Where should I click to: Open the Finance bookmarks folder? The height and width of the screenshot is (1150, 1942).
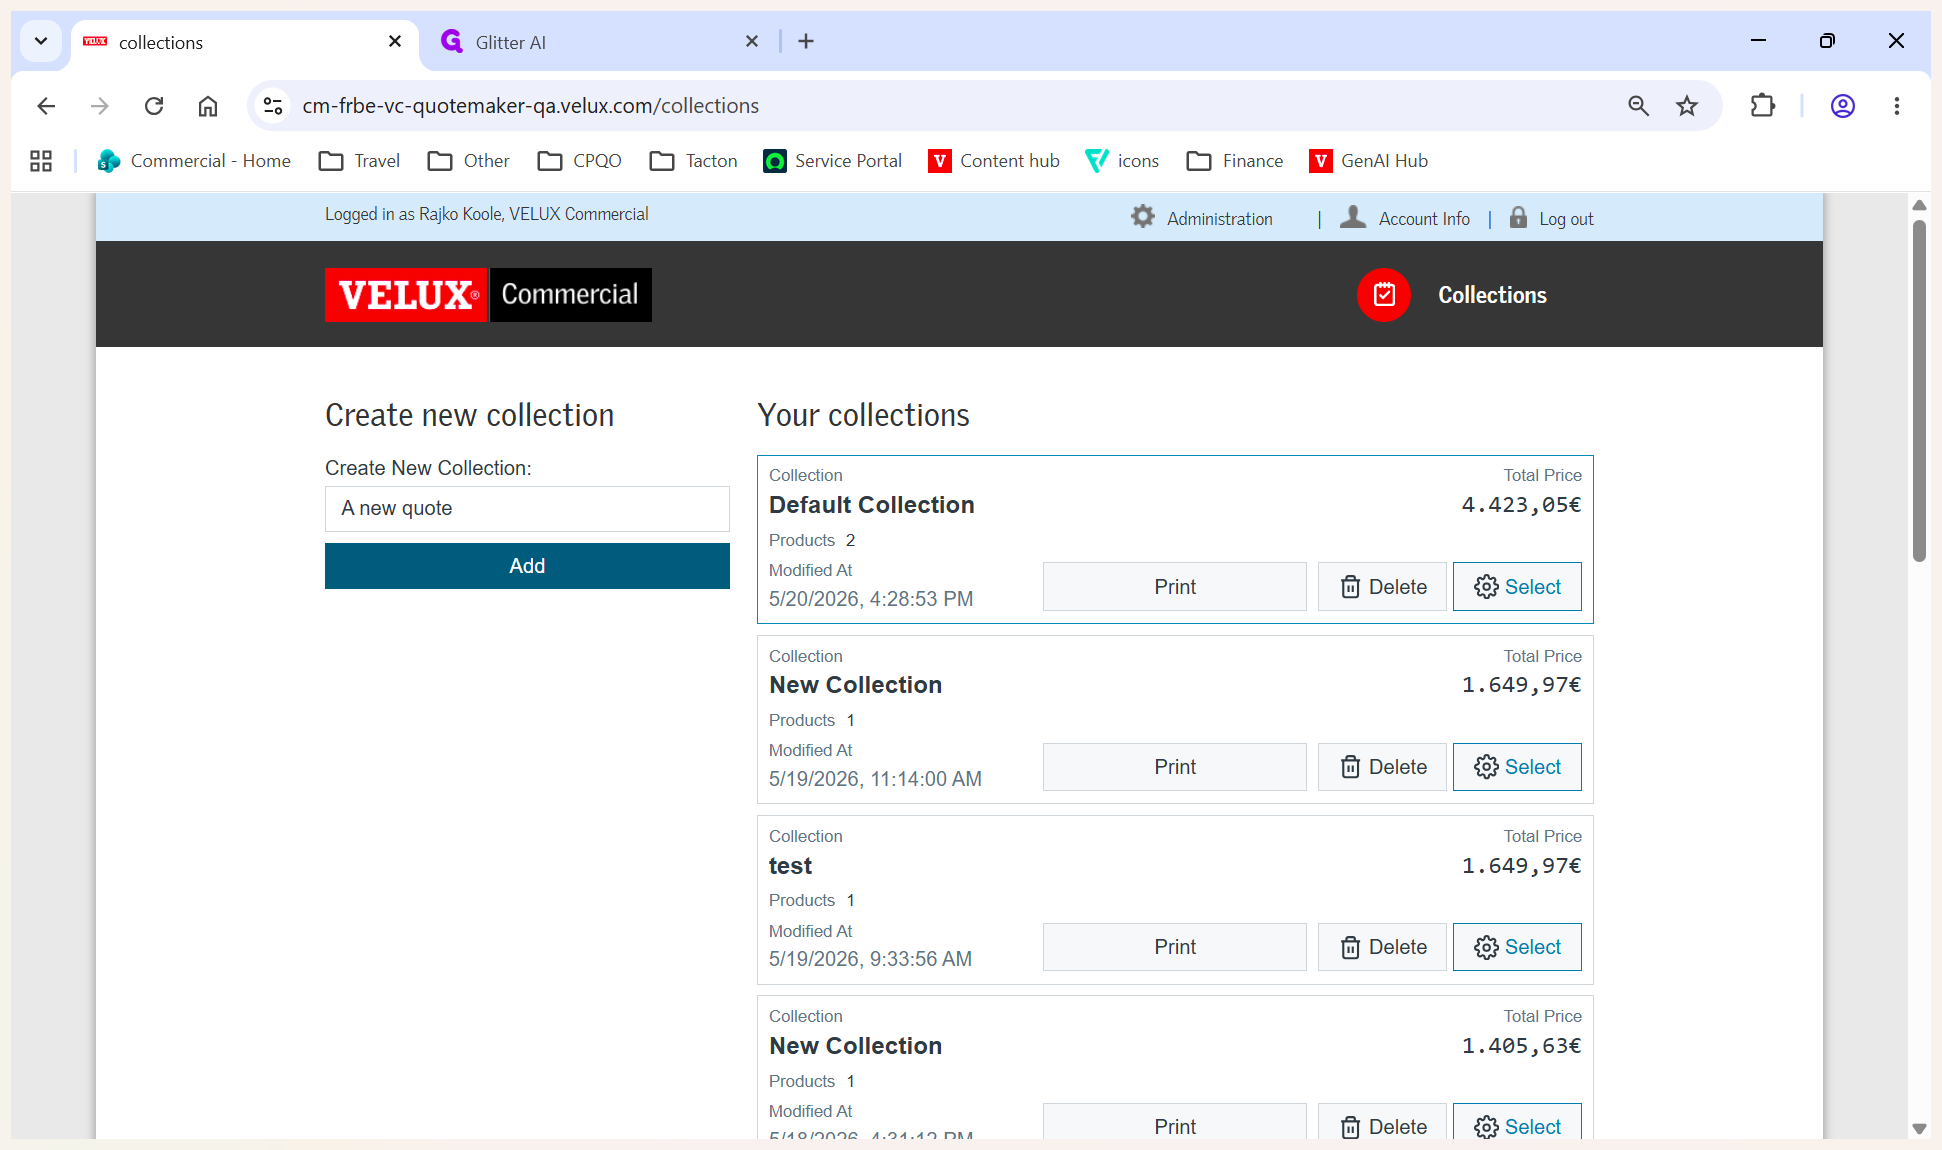click(x=1234, y=161)
